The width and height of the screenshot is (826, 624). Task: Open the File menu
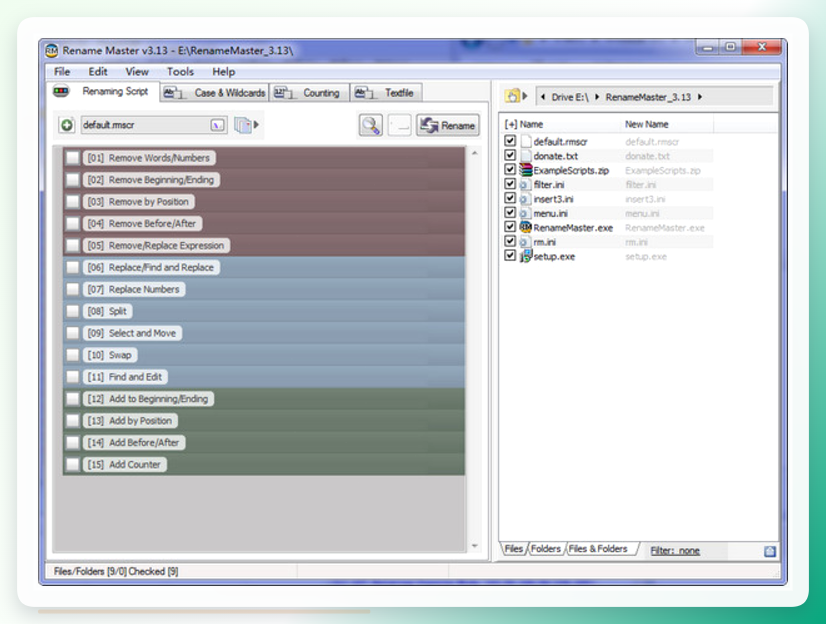tap(62, 72)
